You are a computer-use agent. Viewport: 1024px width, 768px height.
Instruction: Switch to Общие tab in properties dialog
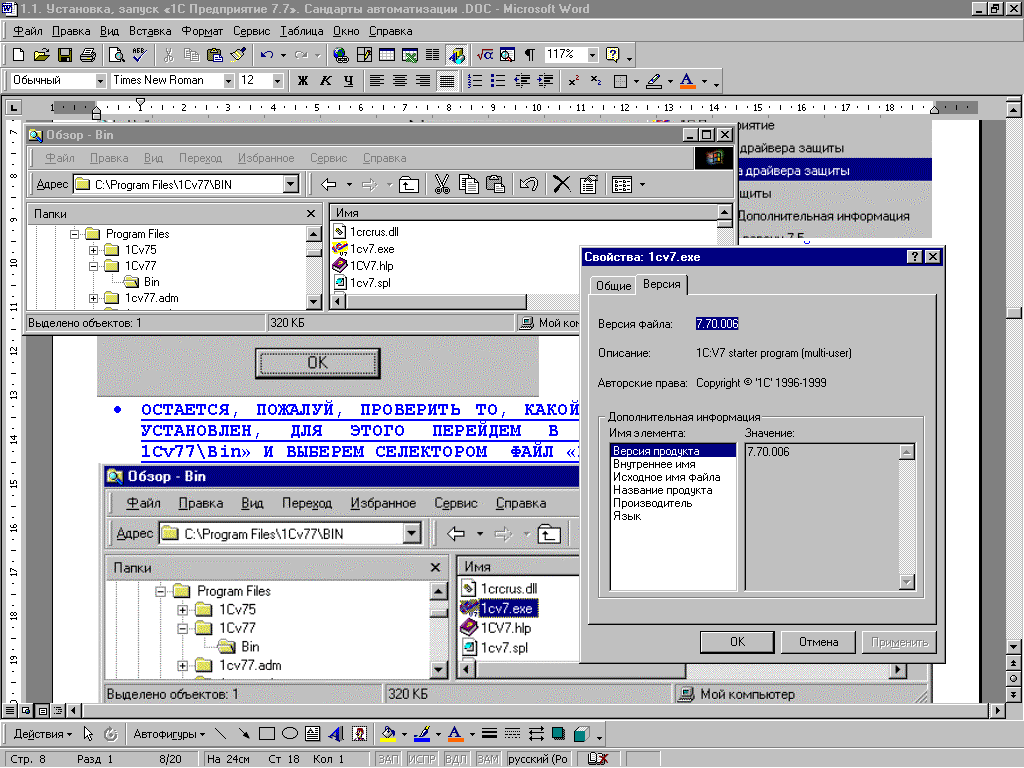613,285
